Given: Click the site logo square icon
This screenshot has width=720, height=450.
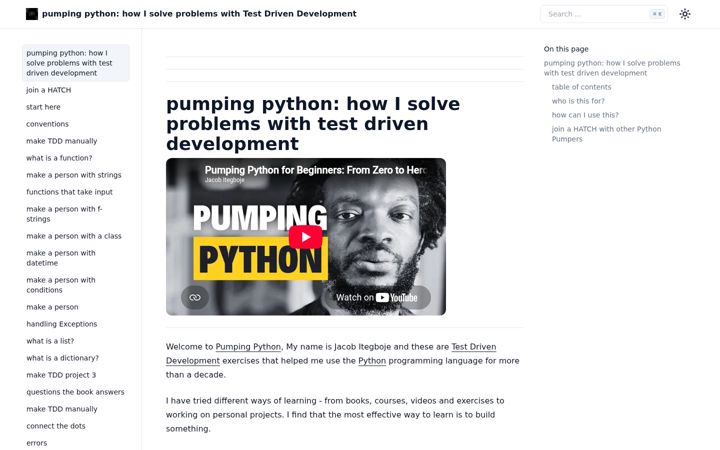Looking at the screenshot, I should (x=32, y=14).
